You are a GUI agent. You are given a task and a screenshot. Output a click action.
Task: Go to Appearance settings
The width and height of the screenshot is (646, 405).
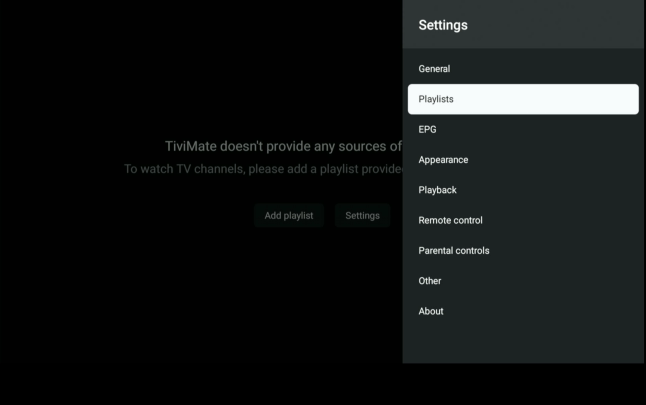[443, 160]
